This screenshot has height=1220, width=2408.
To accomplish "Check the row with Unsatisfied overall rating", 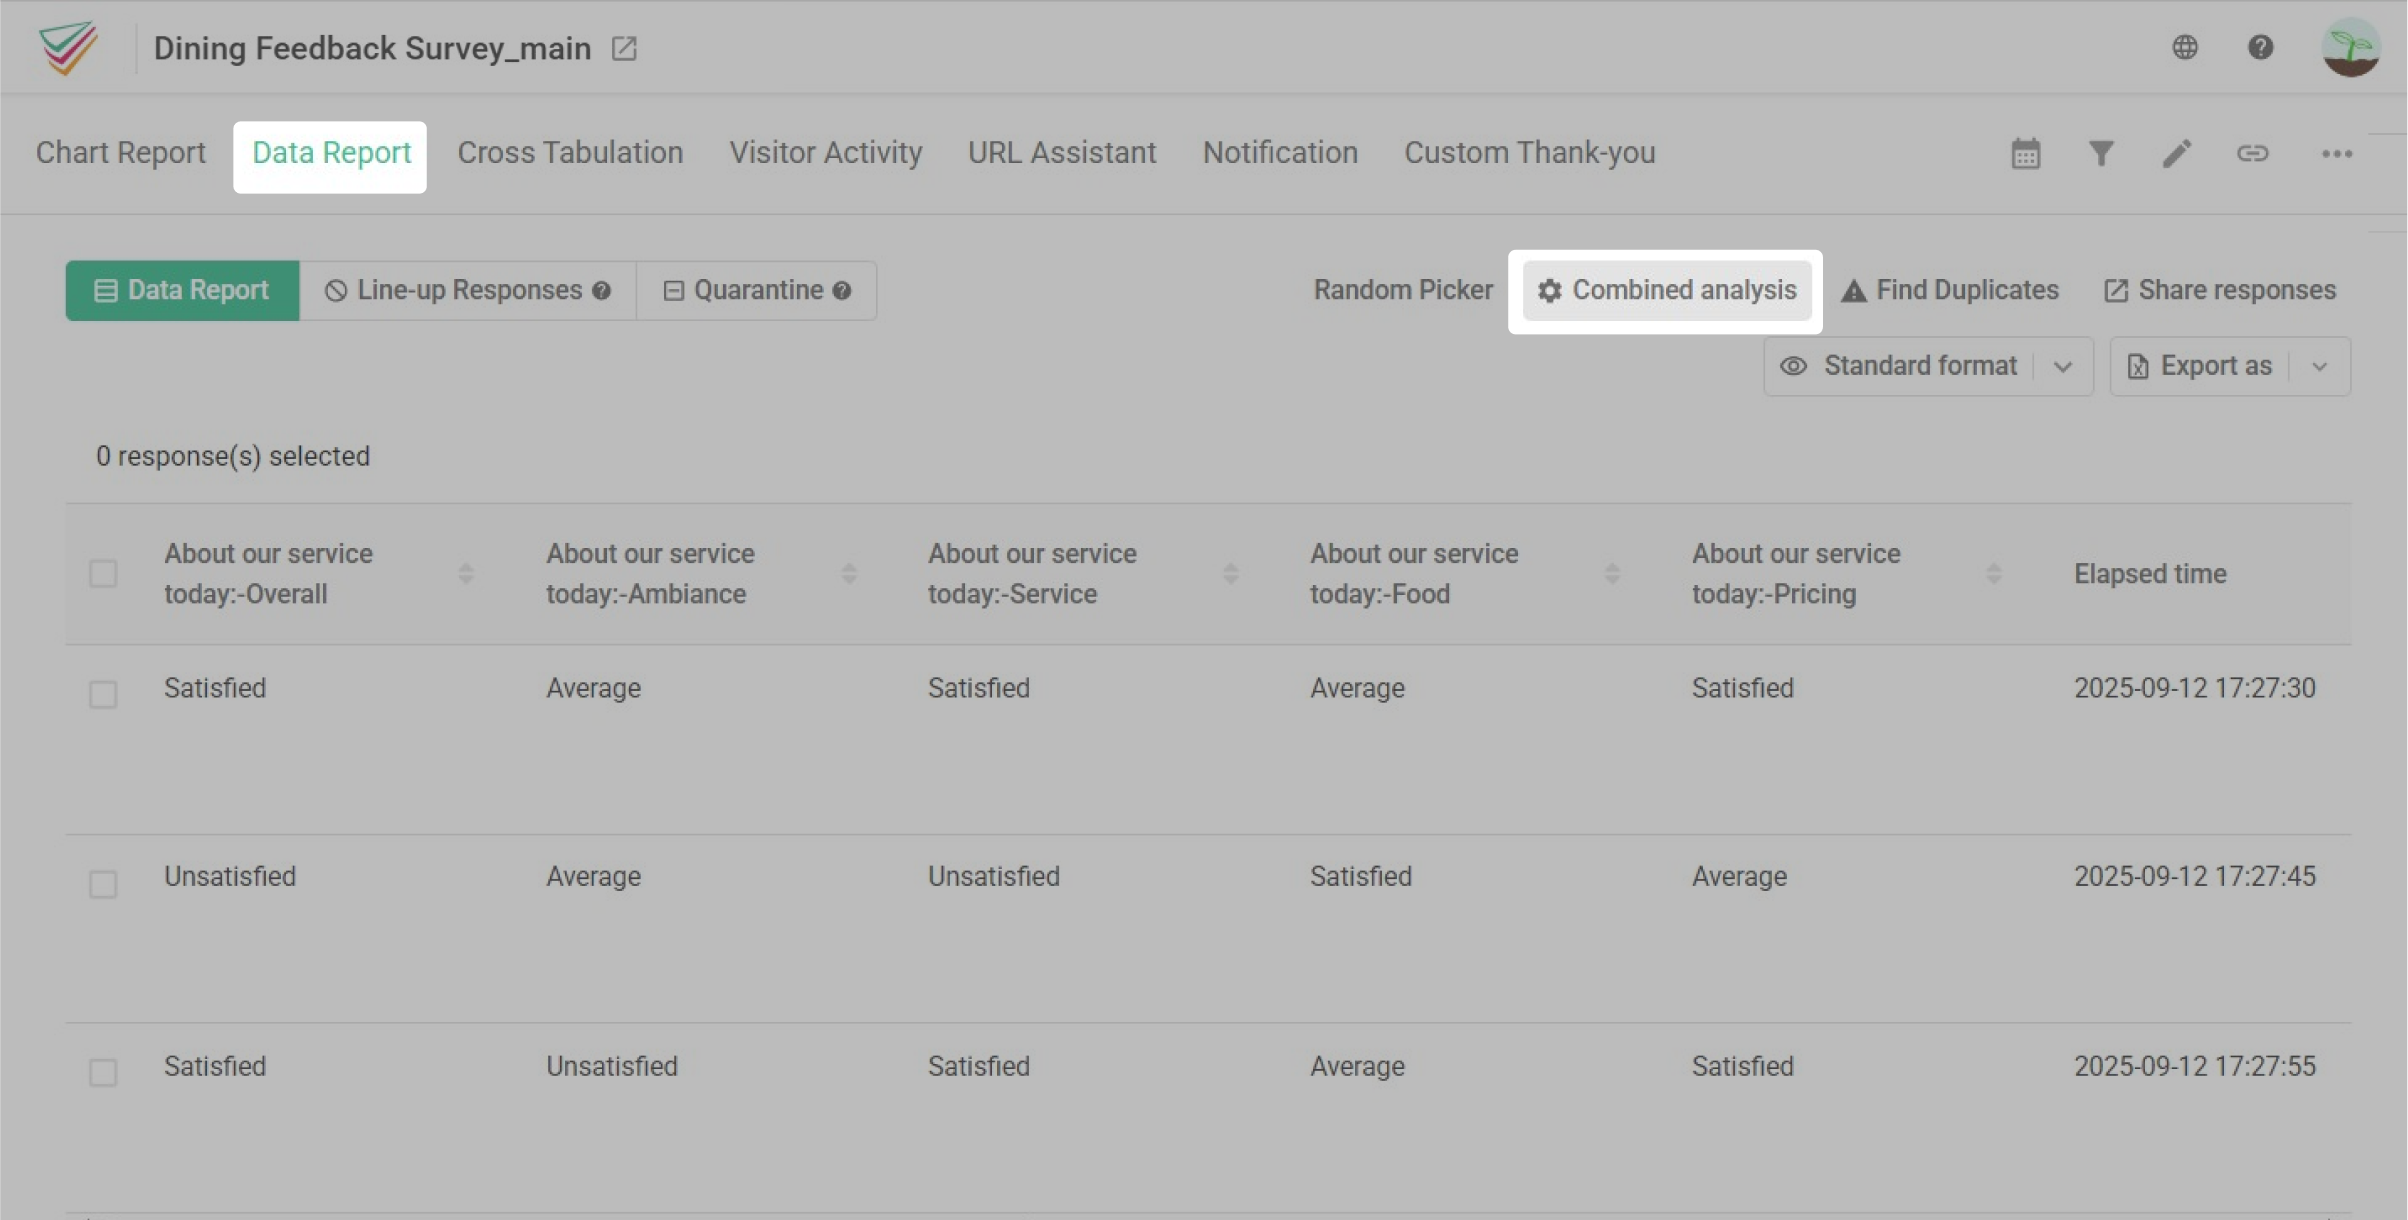I will coord(103,884).
